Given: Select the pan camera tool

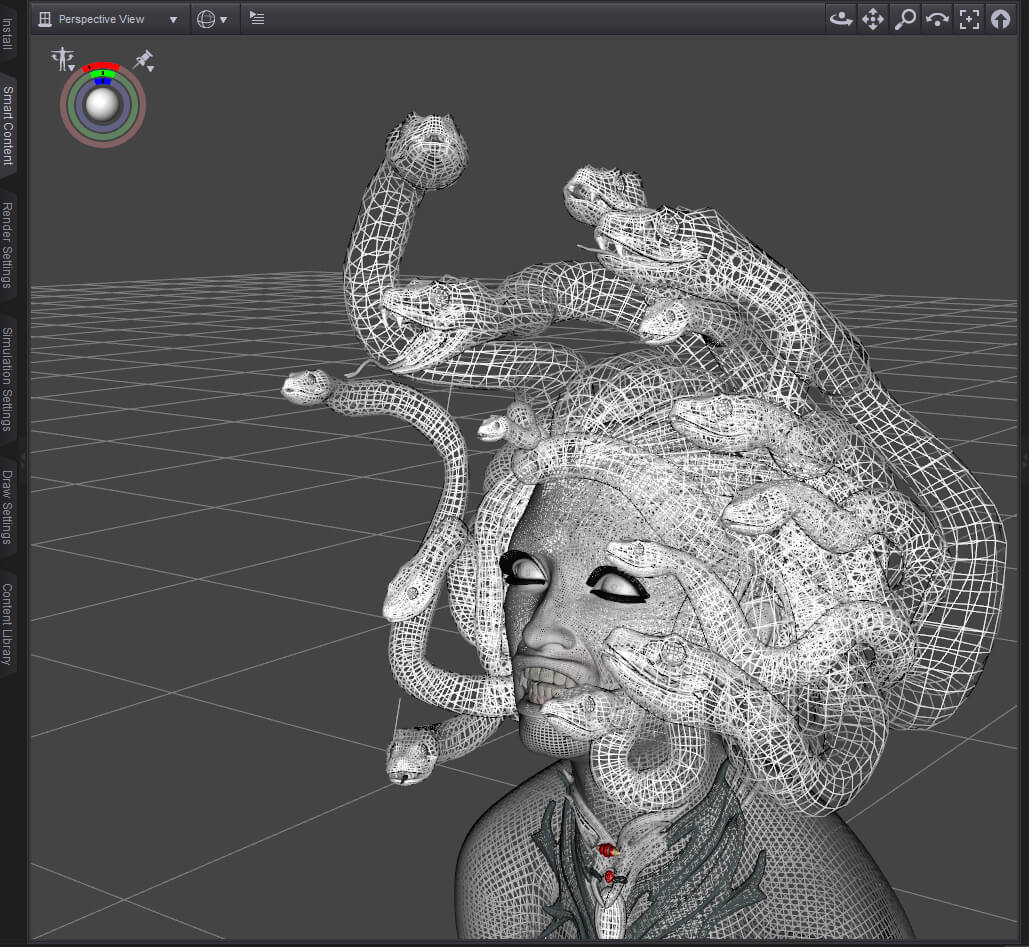Looking at the screenshot, I should [x=873, y=19].
